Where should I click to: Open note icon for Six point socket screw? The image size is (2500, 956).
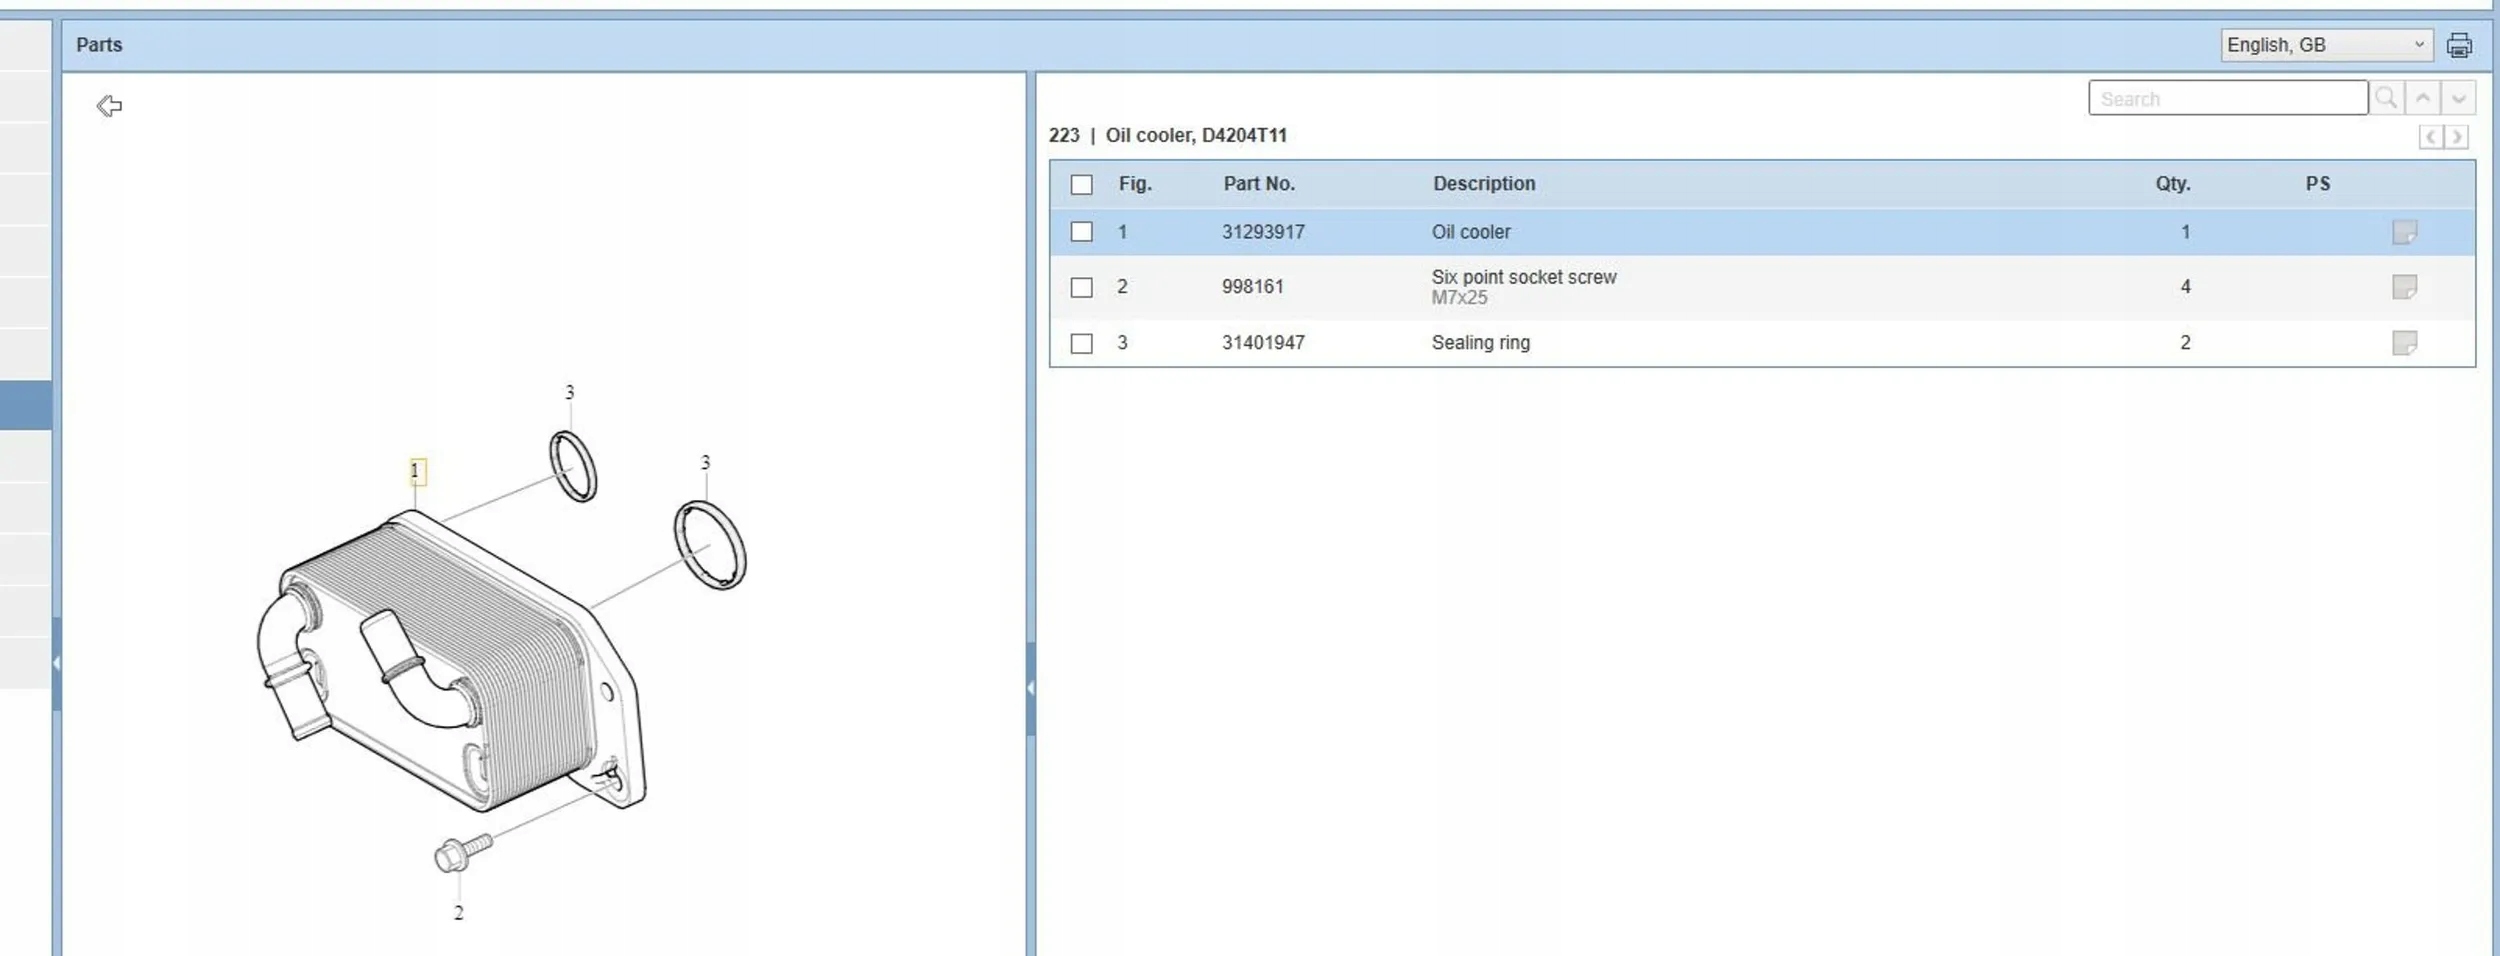2404,287
